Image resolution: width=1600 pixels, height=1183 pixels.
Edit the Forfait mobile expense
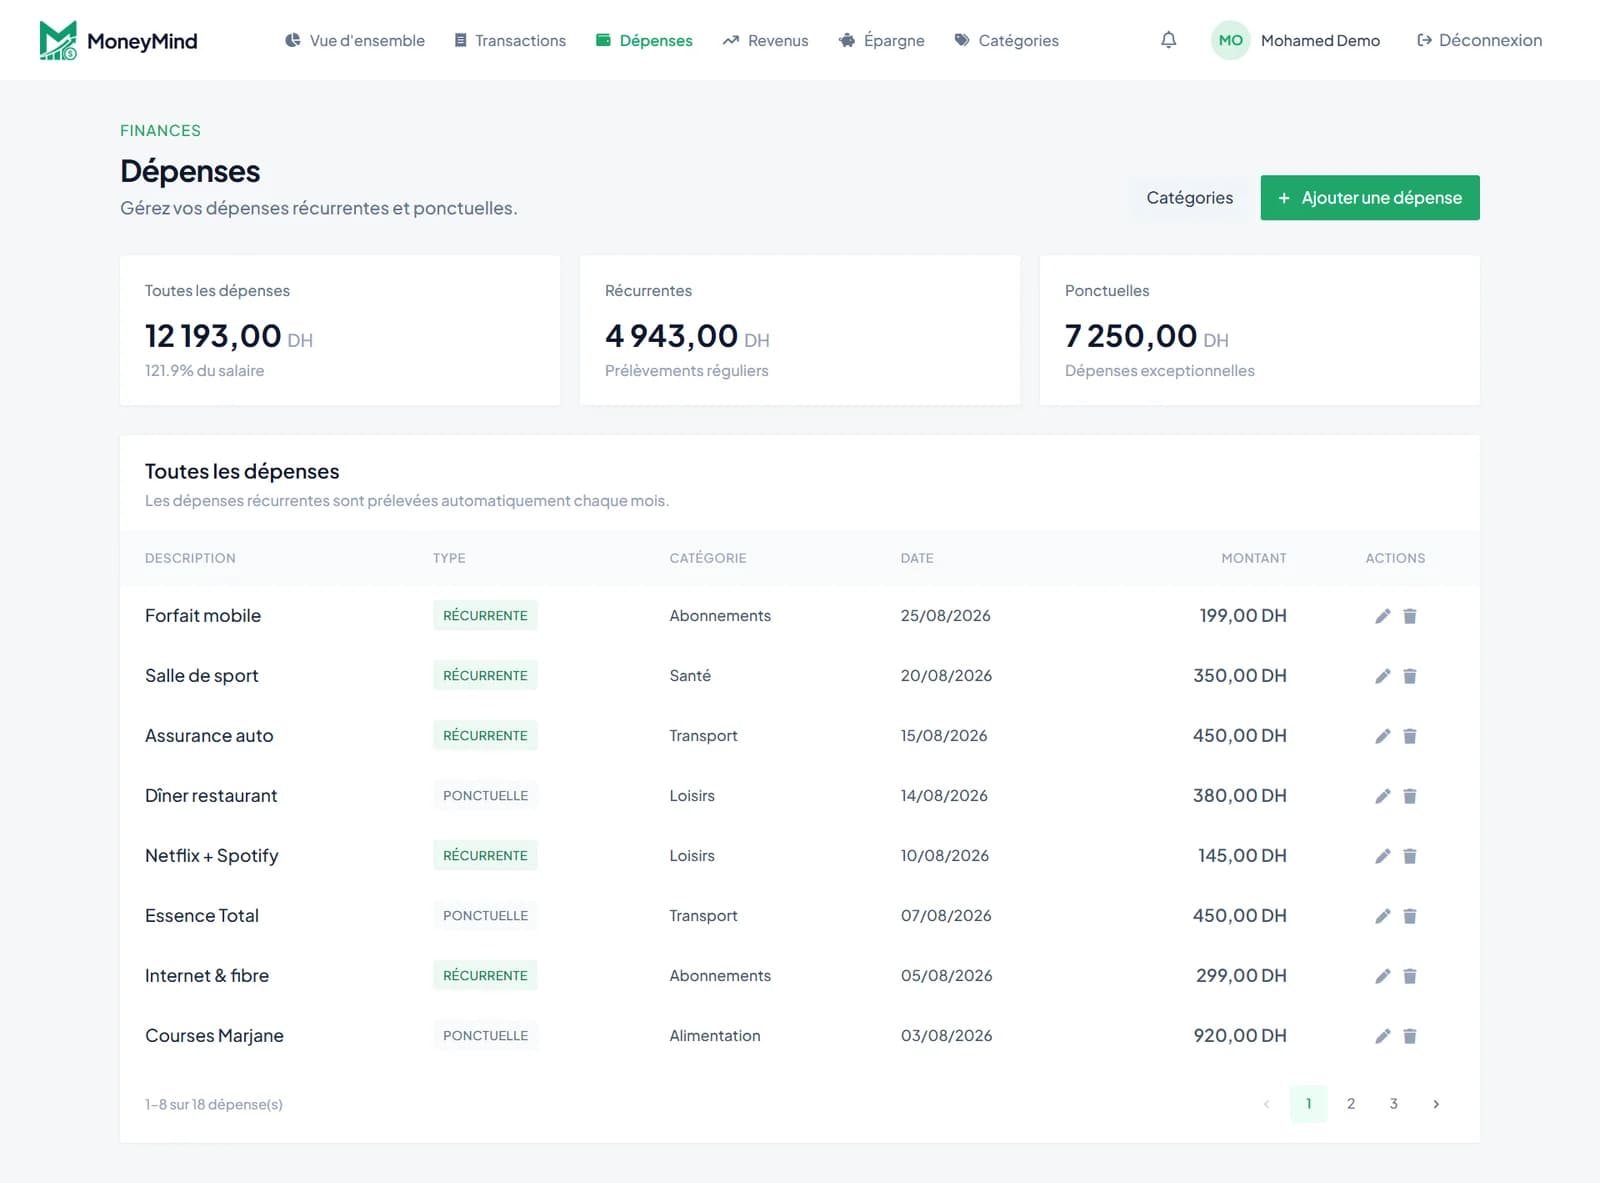tap(1382, 616)
